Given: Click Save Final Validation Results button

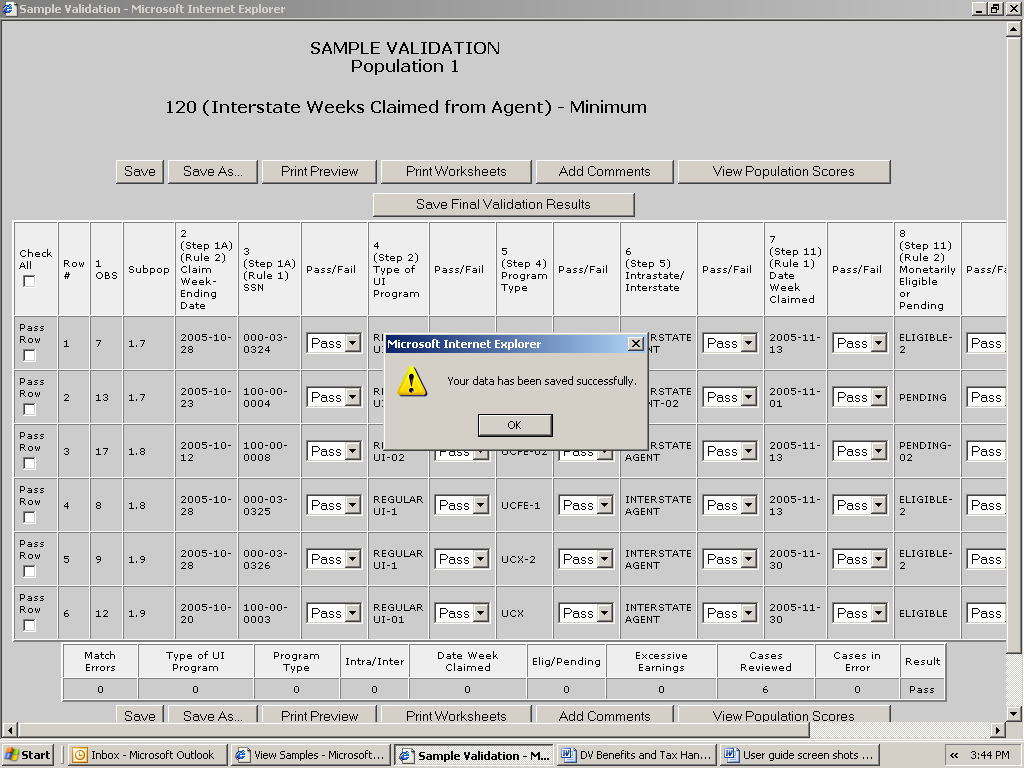Looking at the screenshot, I should pyautogui.click(x=503, y=204).
